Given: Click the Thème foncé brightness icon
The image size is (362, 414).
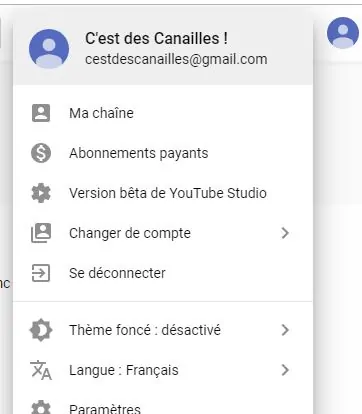Looking at the screenshot, I should [41, 330].
